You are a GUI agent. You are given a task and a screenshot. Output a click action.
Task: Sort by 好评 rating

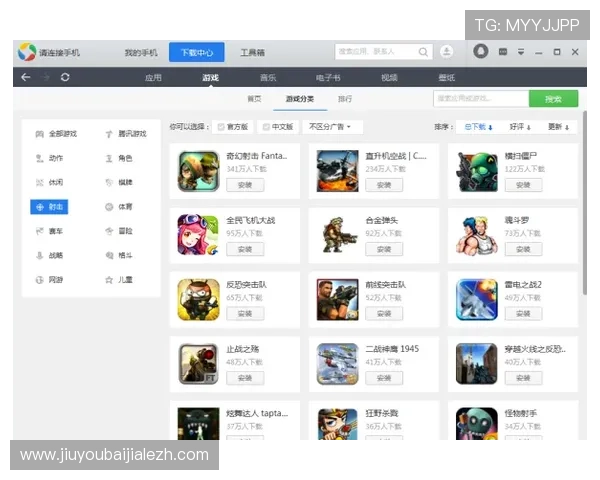coord(520,127)
